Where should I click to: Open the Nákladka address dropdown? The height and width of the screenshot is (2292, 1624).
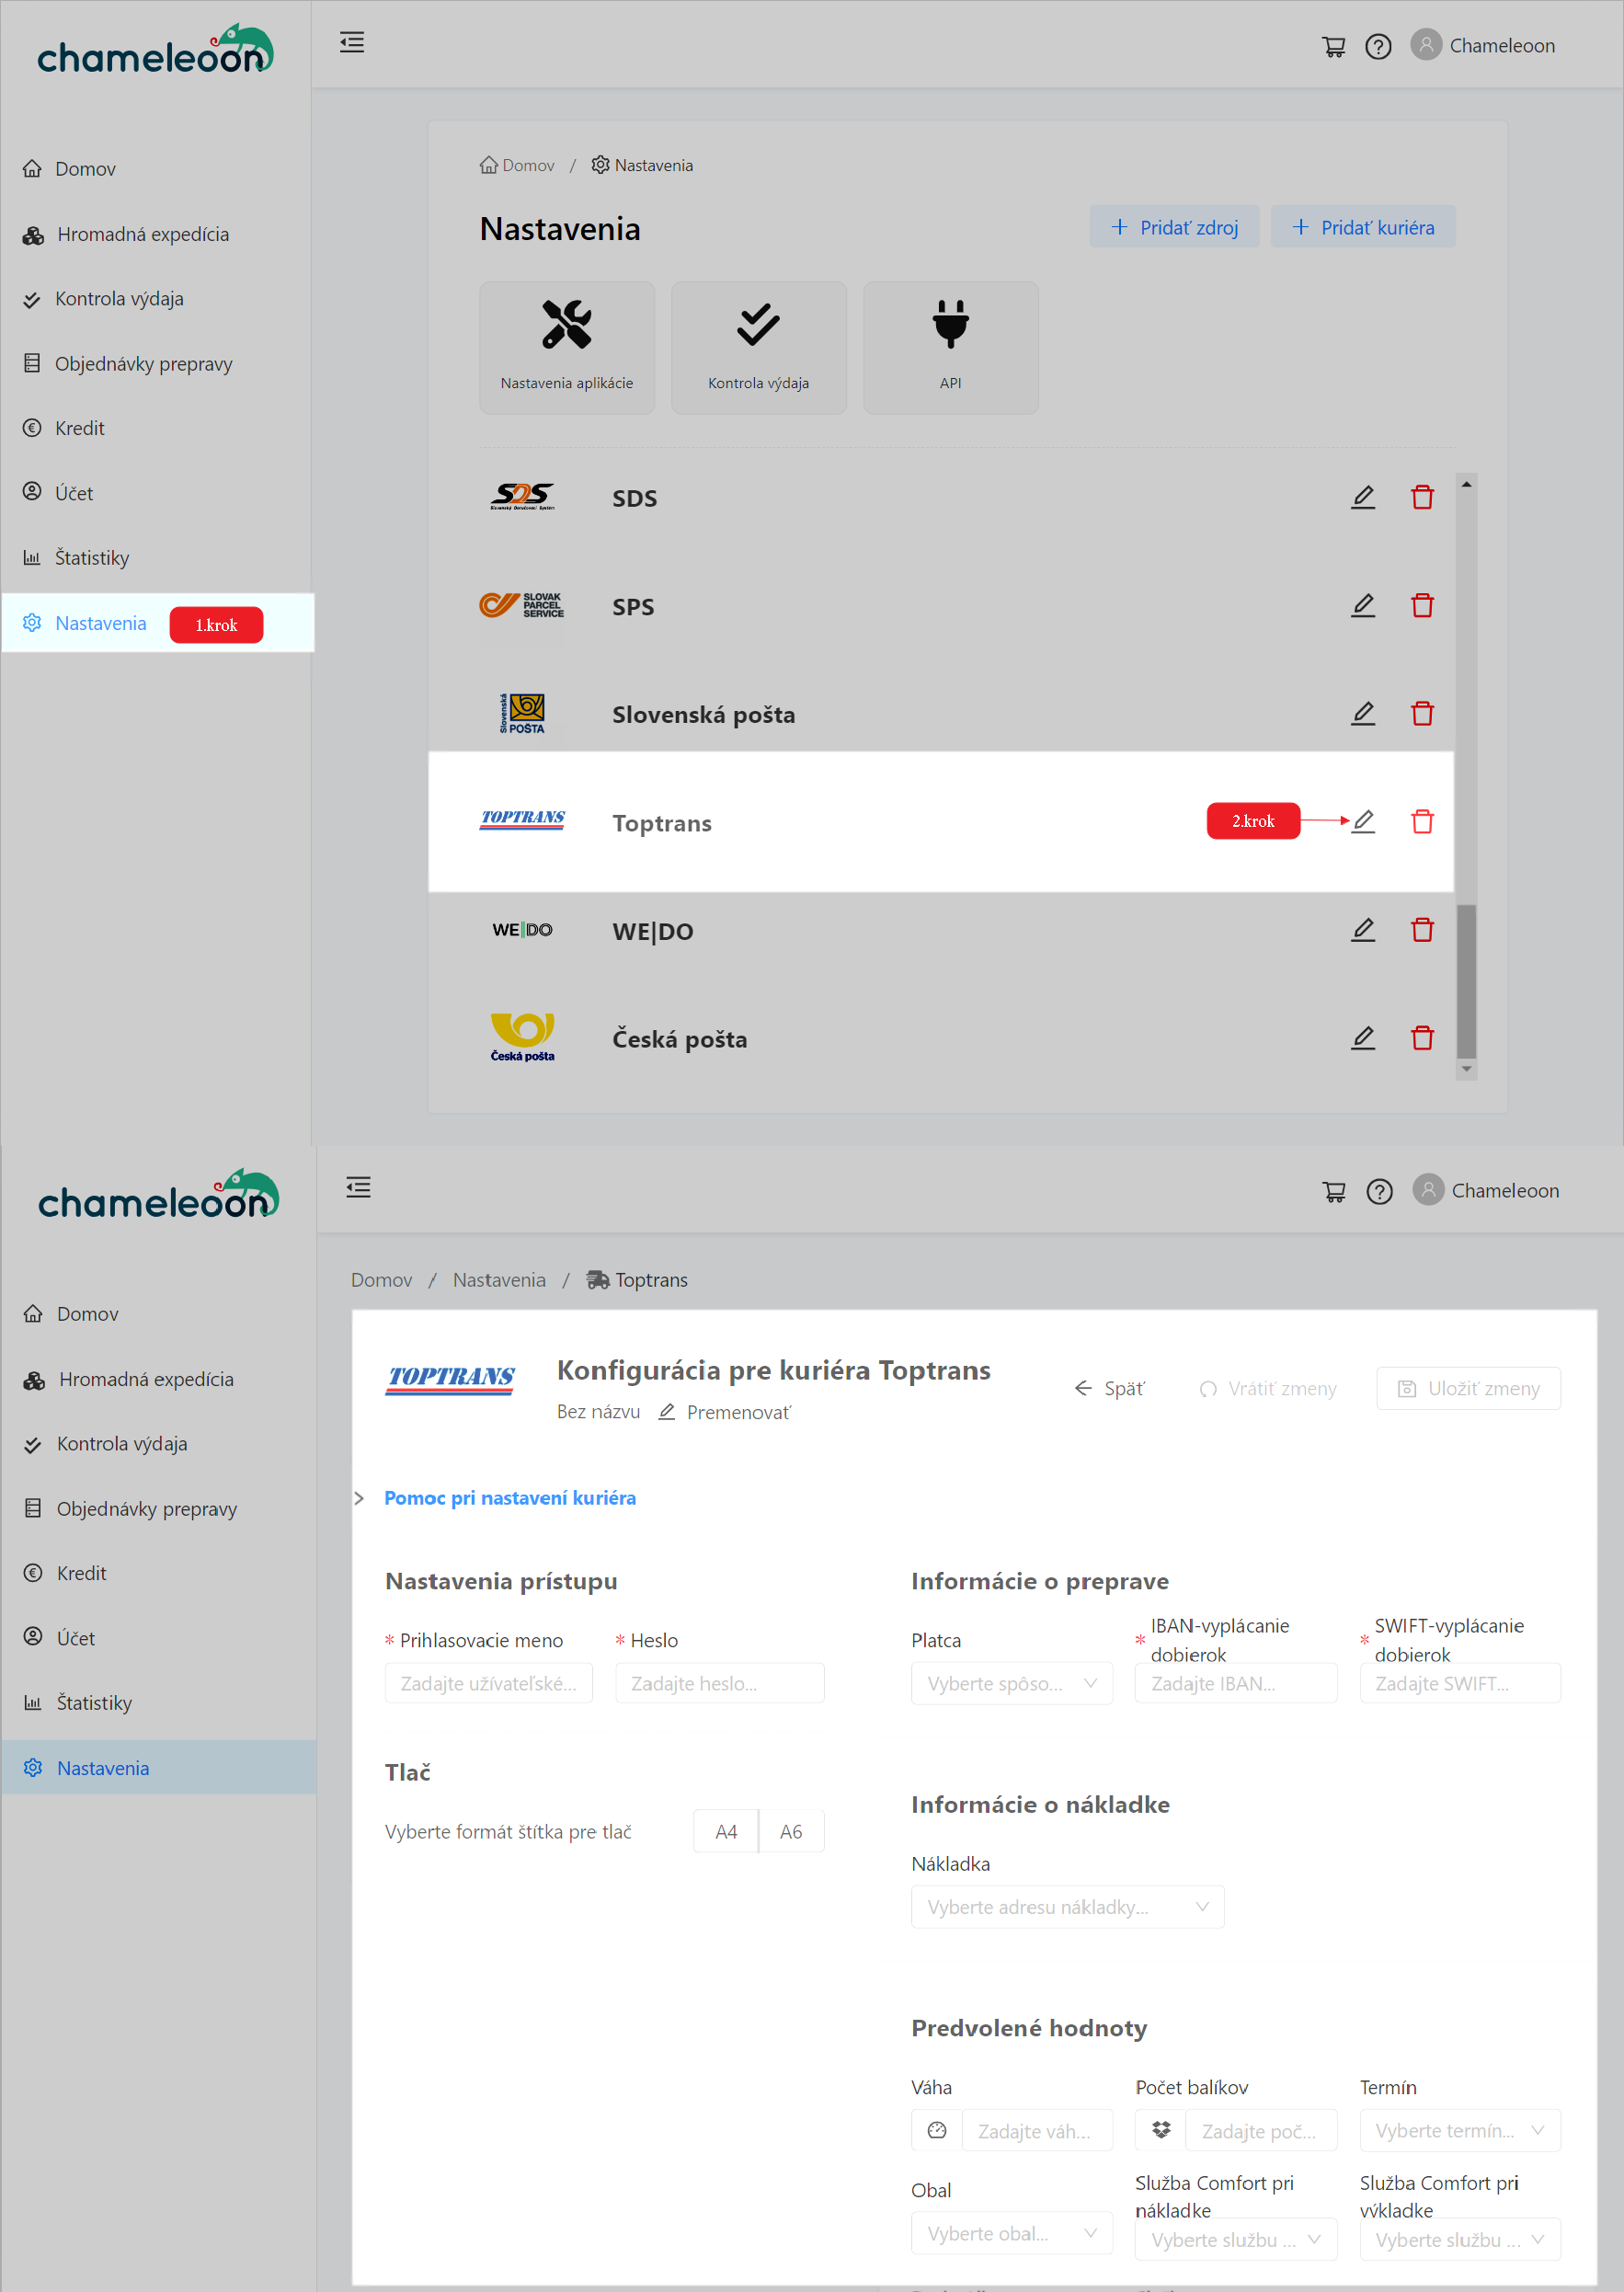[1068, 1907]
